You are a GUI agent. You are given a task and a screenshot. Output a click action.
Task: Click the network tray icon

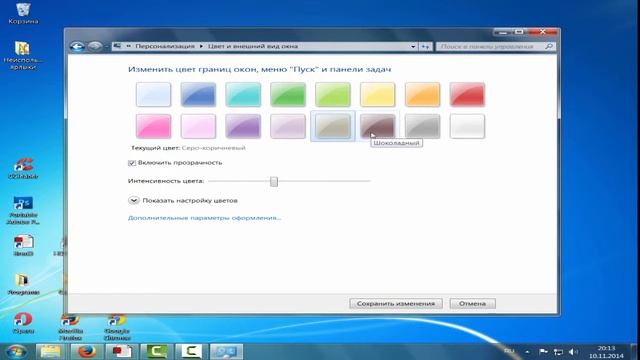click(558, 351)
